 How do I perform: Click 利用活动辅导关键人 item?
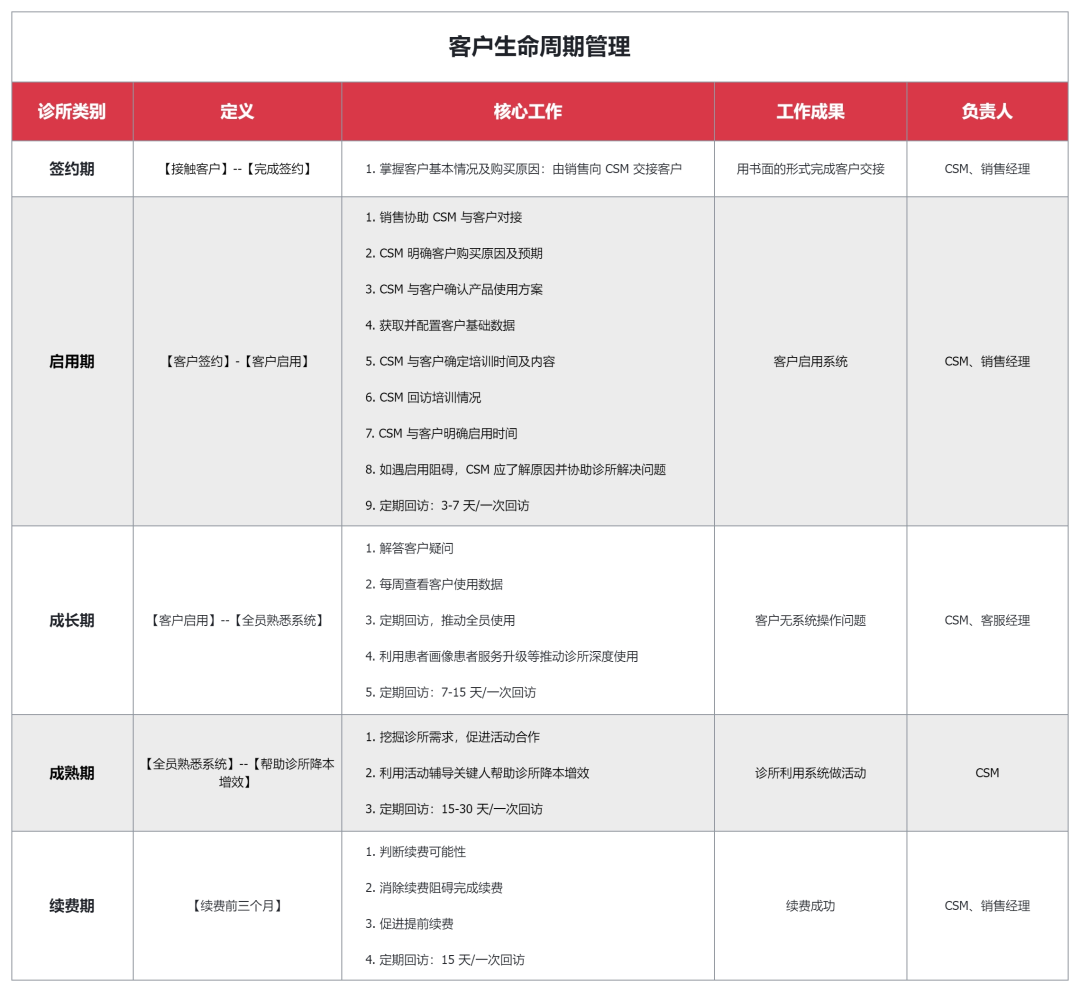(x=477, y=773)
